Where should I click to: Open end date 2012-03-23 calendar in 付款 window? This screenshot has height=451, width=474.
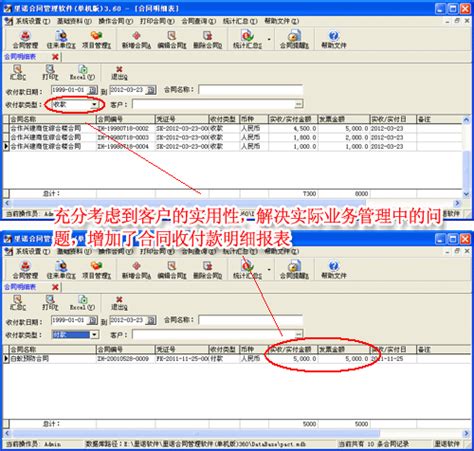[x=151, y=320]
